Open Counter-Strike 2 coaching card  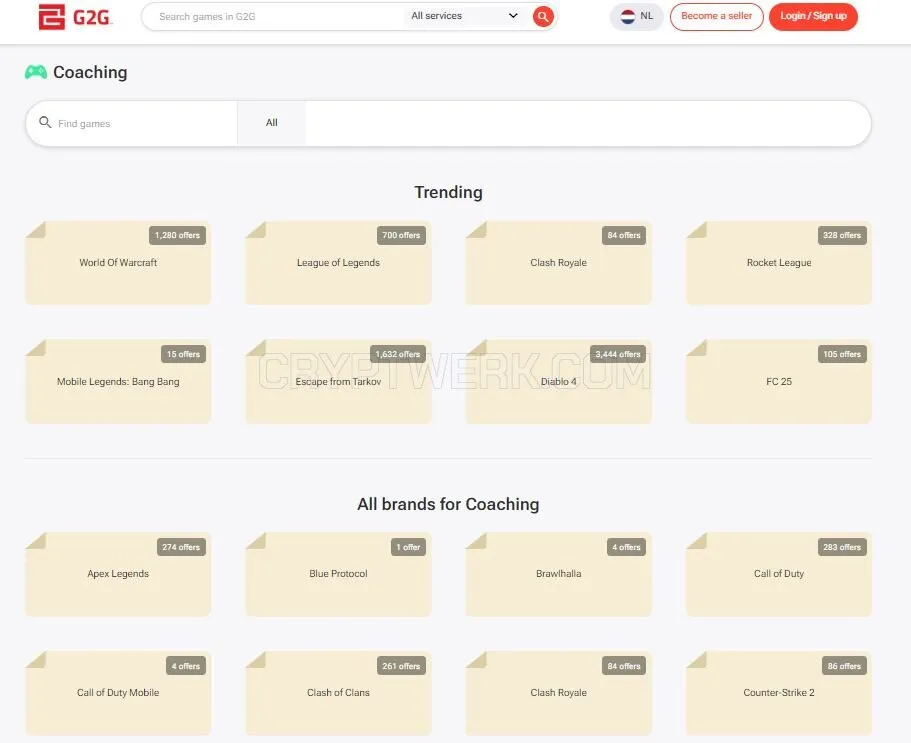(x=779, y=692)
